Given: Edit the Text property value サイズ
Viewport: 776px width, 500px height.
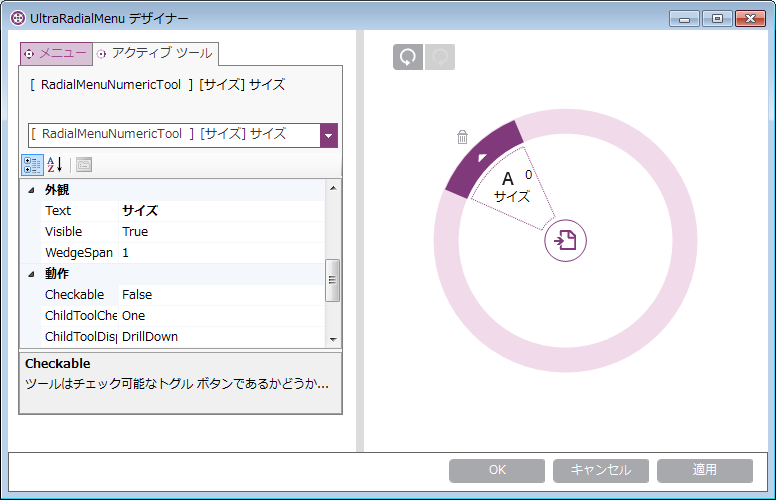Looking at the screenshot, I should pos(222,211).
